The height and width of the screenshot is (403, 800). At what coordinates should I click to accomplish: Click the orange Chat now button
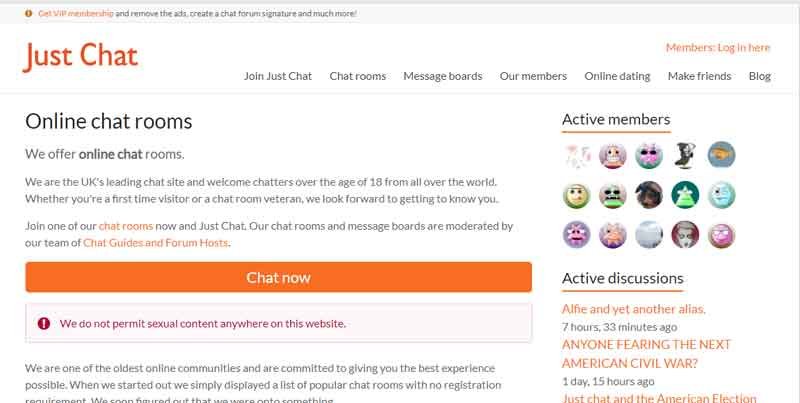click(x=279, y=278)
